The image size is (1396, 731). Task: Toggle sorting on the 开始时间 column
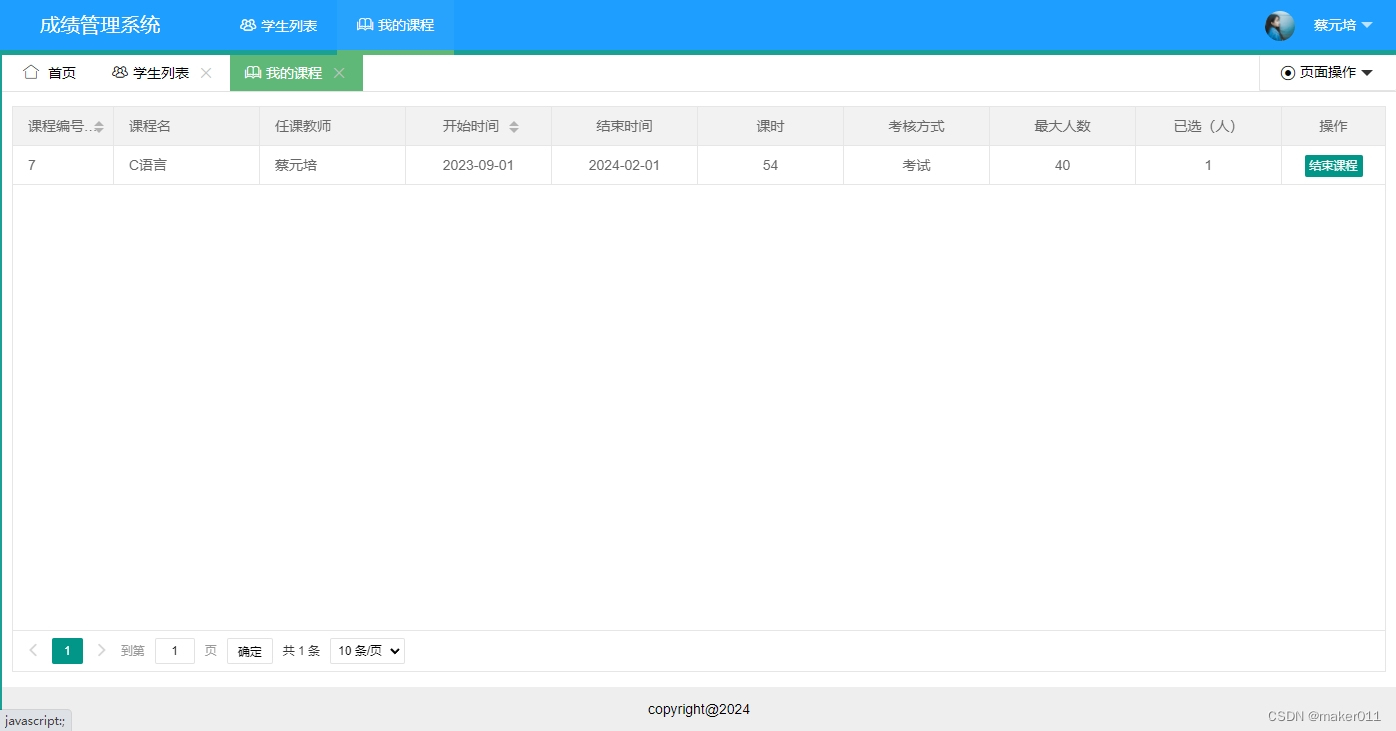[x=514, y=126]
